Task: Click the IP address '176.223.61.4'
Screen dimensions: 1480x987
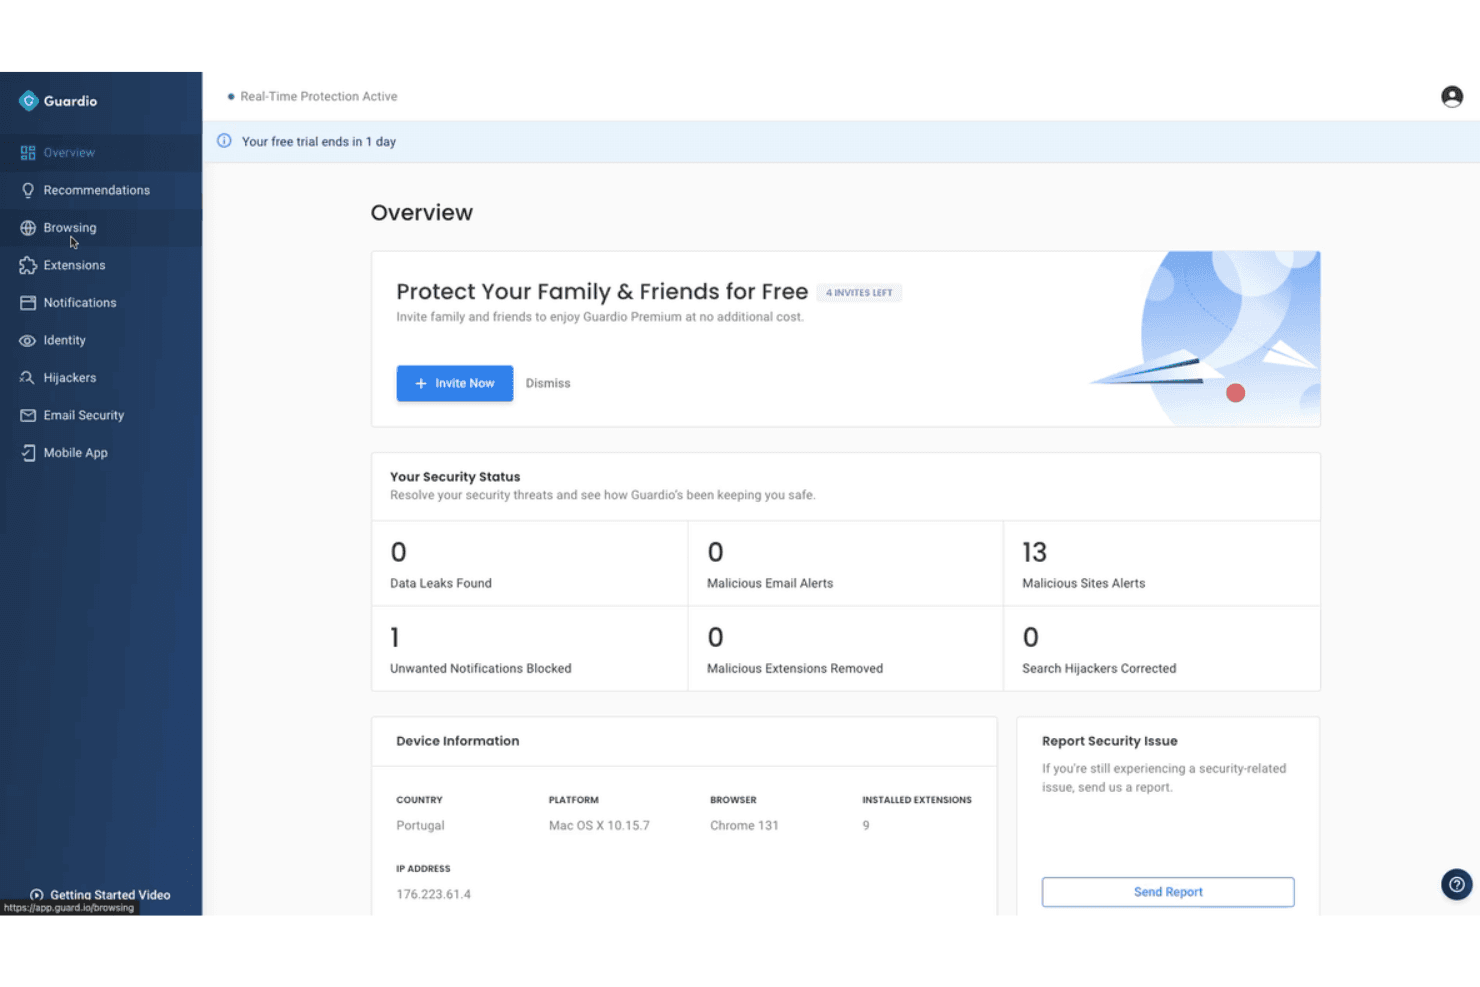Action: [433, 894]
